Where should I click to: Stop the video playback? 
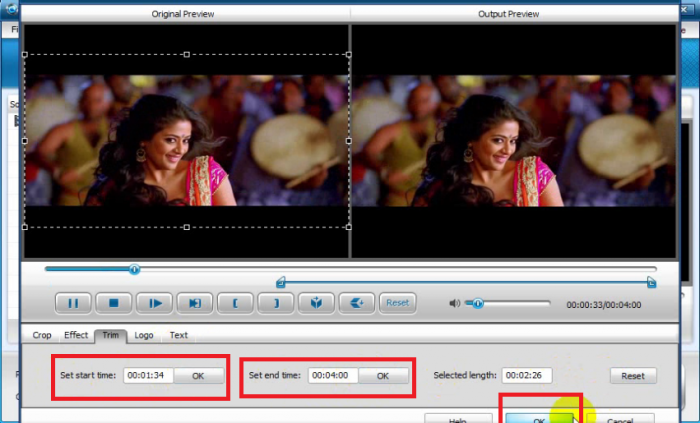tap(114, 303)
